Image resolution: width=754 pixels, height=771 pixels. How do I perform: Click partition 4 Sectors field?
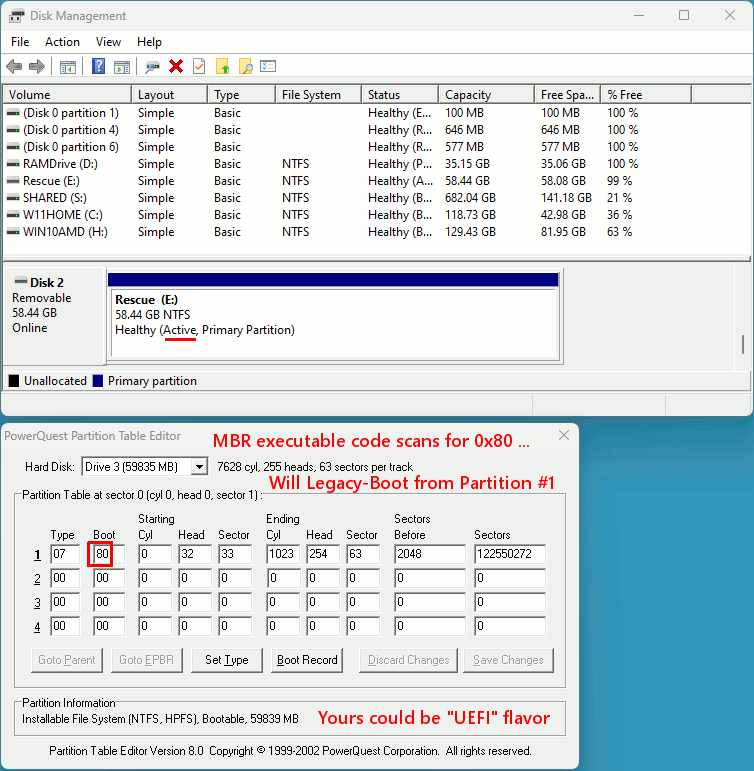tap(510, 626)
